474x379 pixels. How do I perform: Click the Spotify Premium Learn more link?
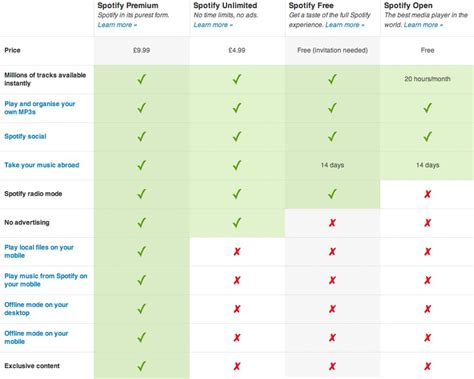click(x=117, y=25)
